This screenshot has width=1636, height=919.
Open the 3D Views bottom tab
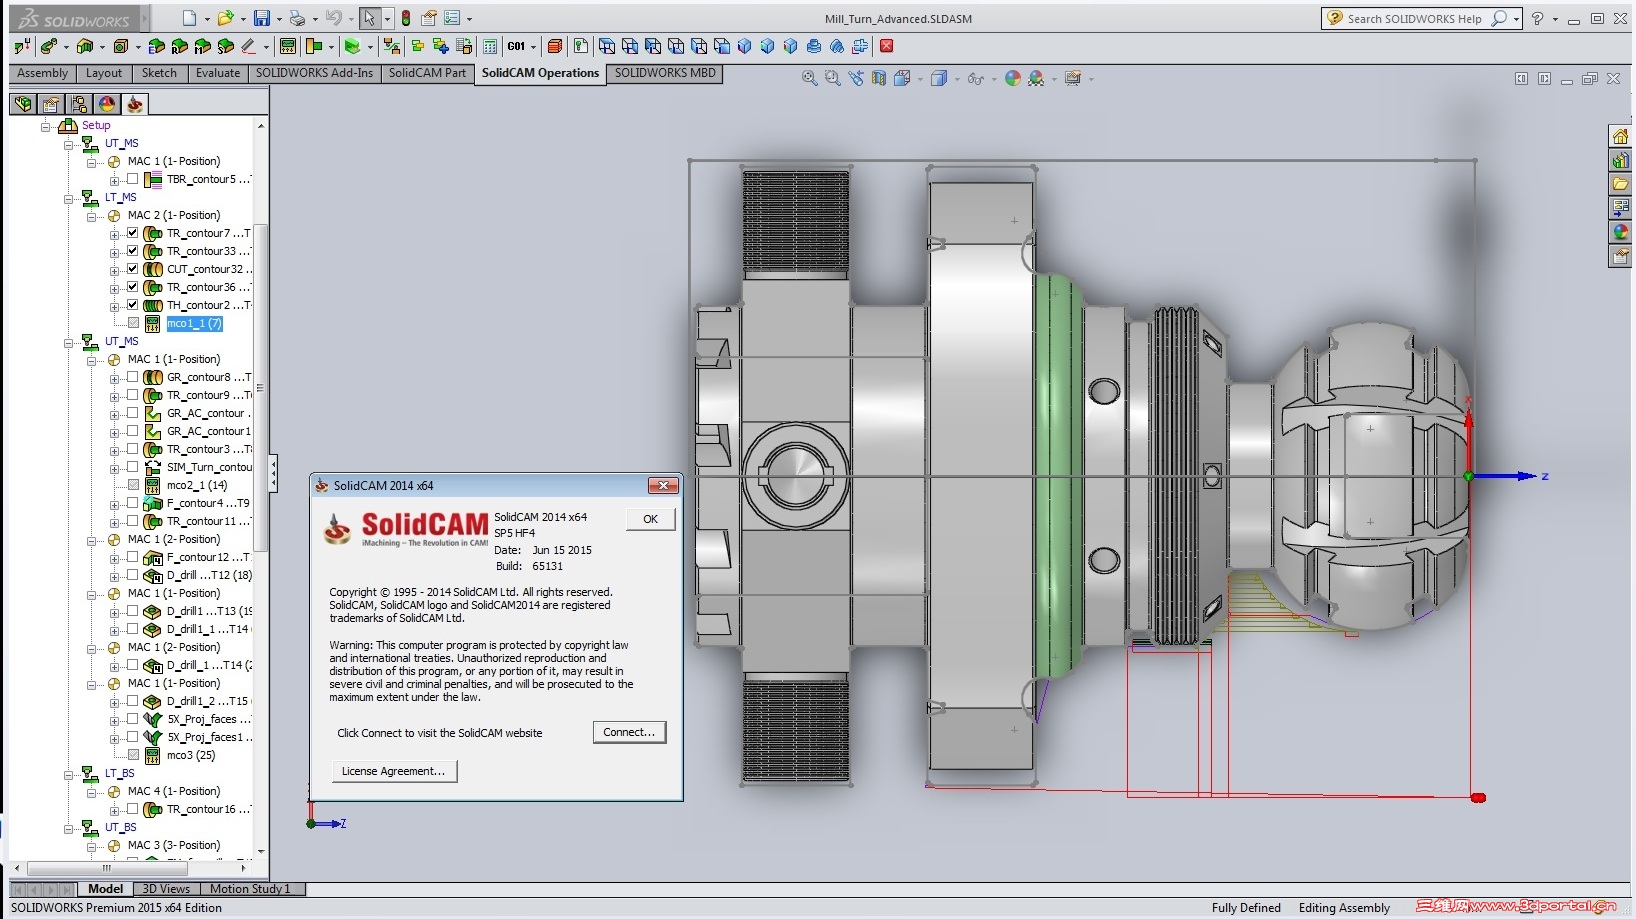(165, 889)
